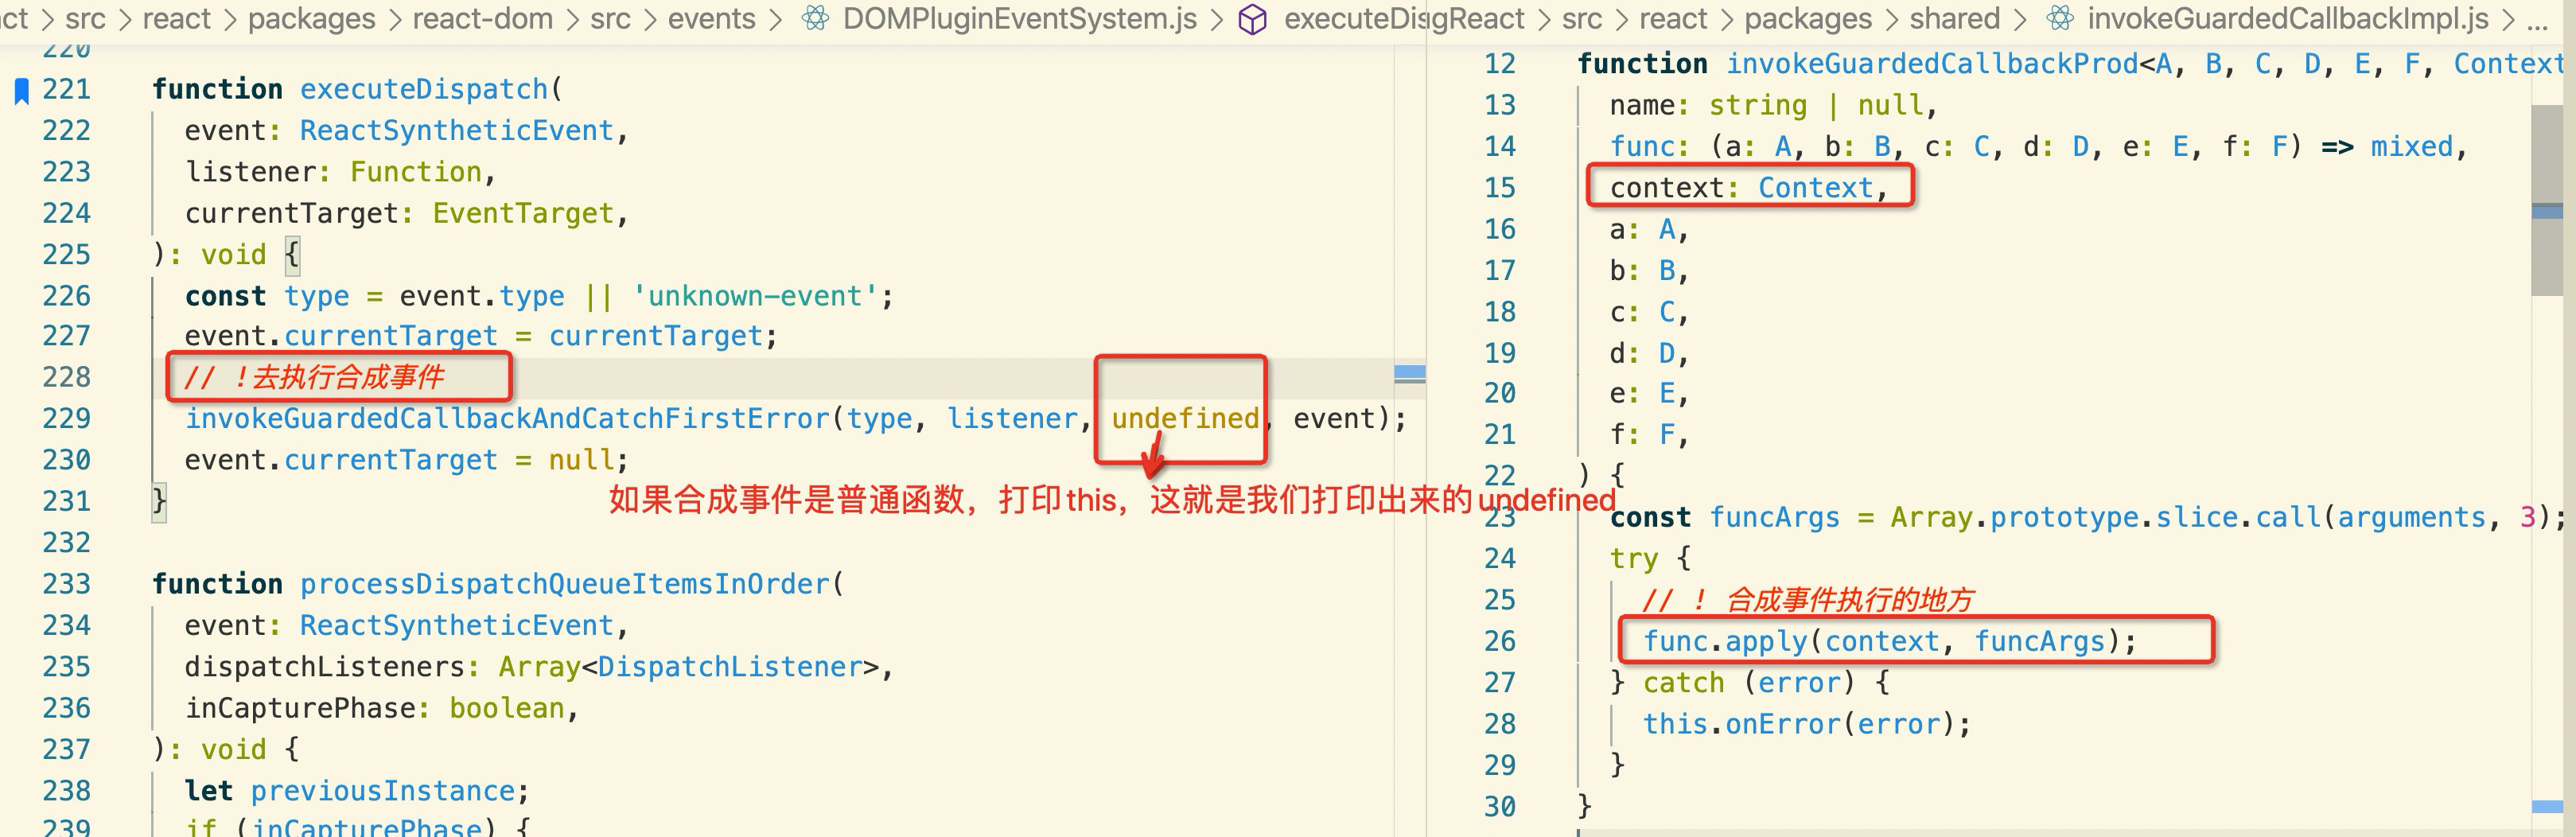This screenshot has height=837, width=2576.
Task: Click ReactSyntheticEvent type on line 234
Action: pos(456,626)
